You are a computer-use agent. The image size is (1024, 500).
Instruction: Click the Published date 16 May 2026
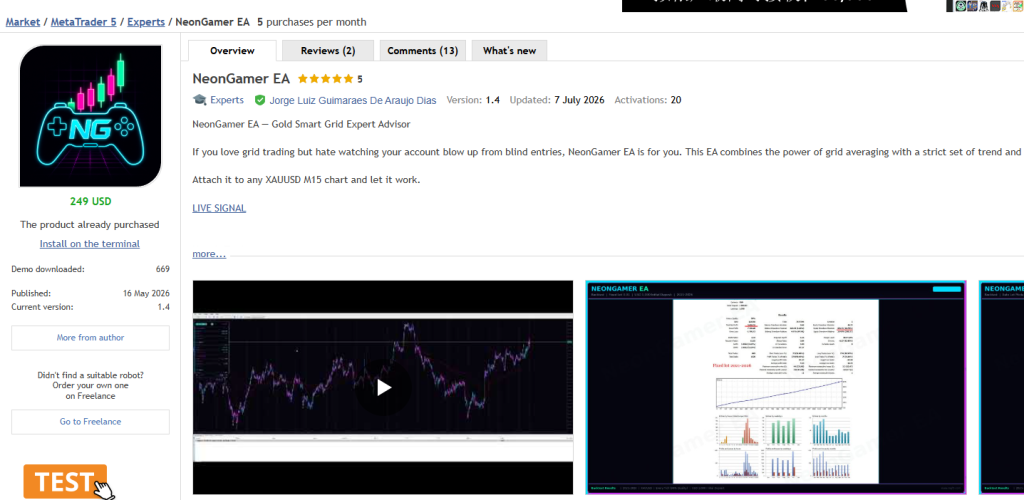click(146, 294)
